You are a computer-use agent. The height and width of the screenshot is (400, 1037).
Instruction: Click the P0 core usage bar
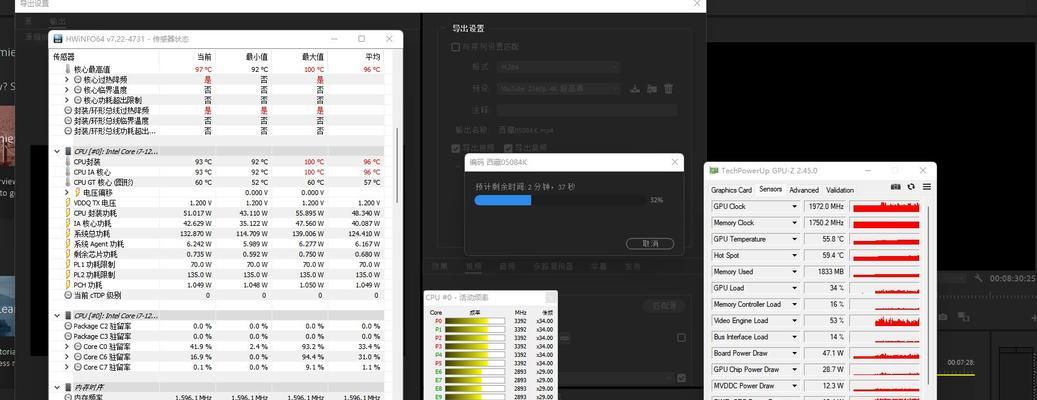[x=474, y=321]
